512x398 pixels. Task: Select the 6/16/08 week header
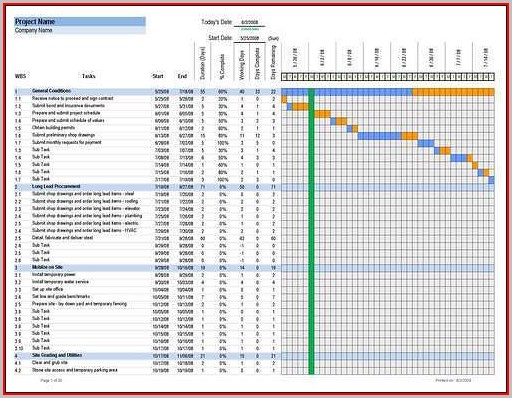coord(377,57)
